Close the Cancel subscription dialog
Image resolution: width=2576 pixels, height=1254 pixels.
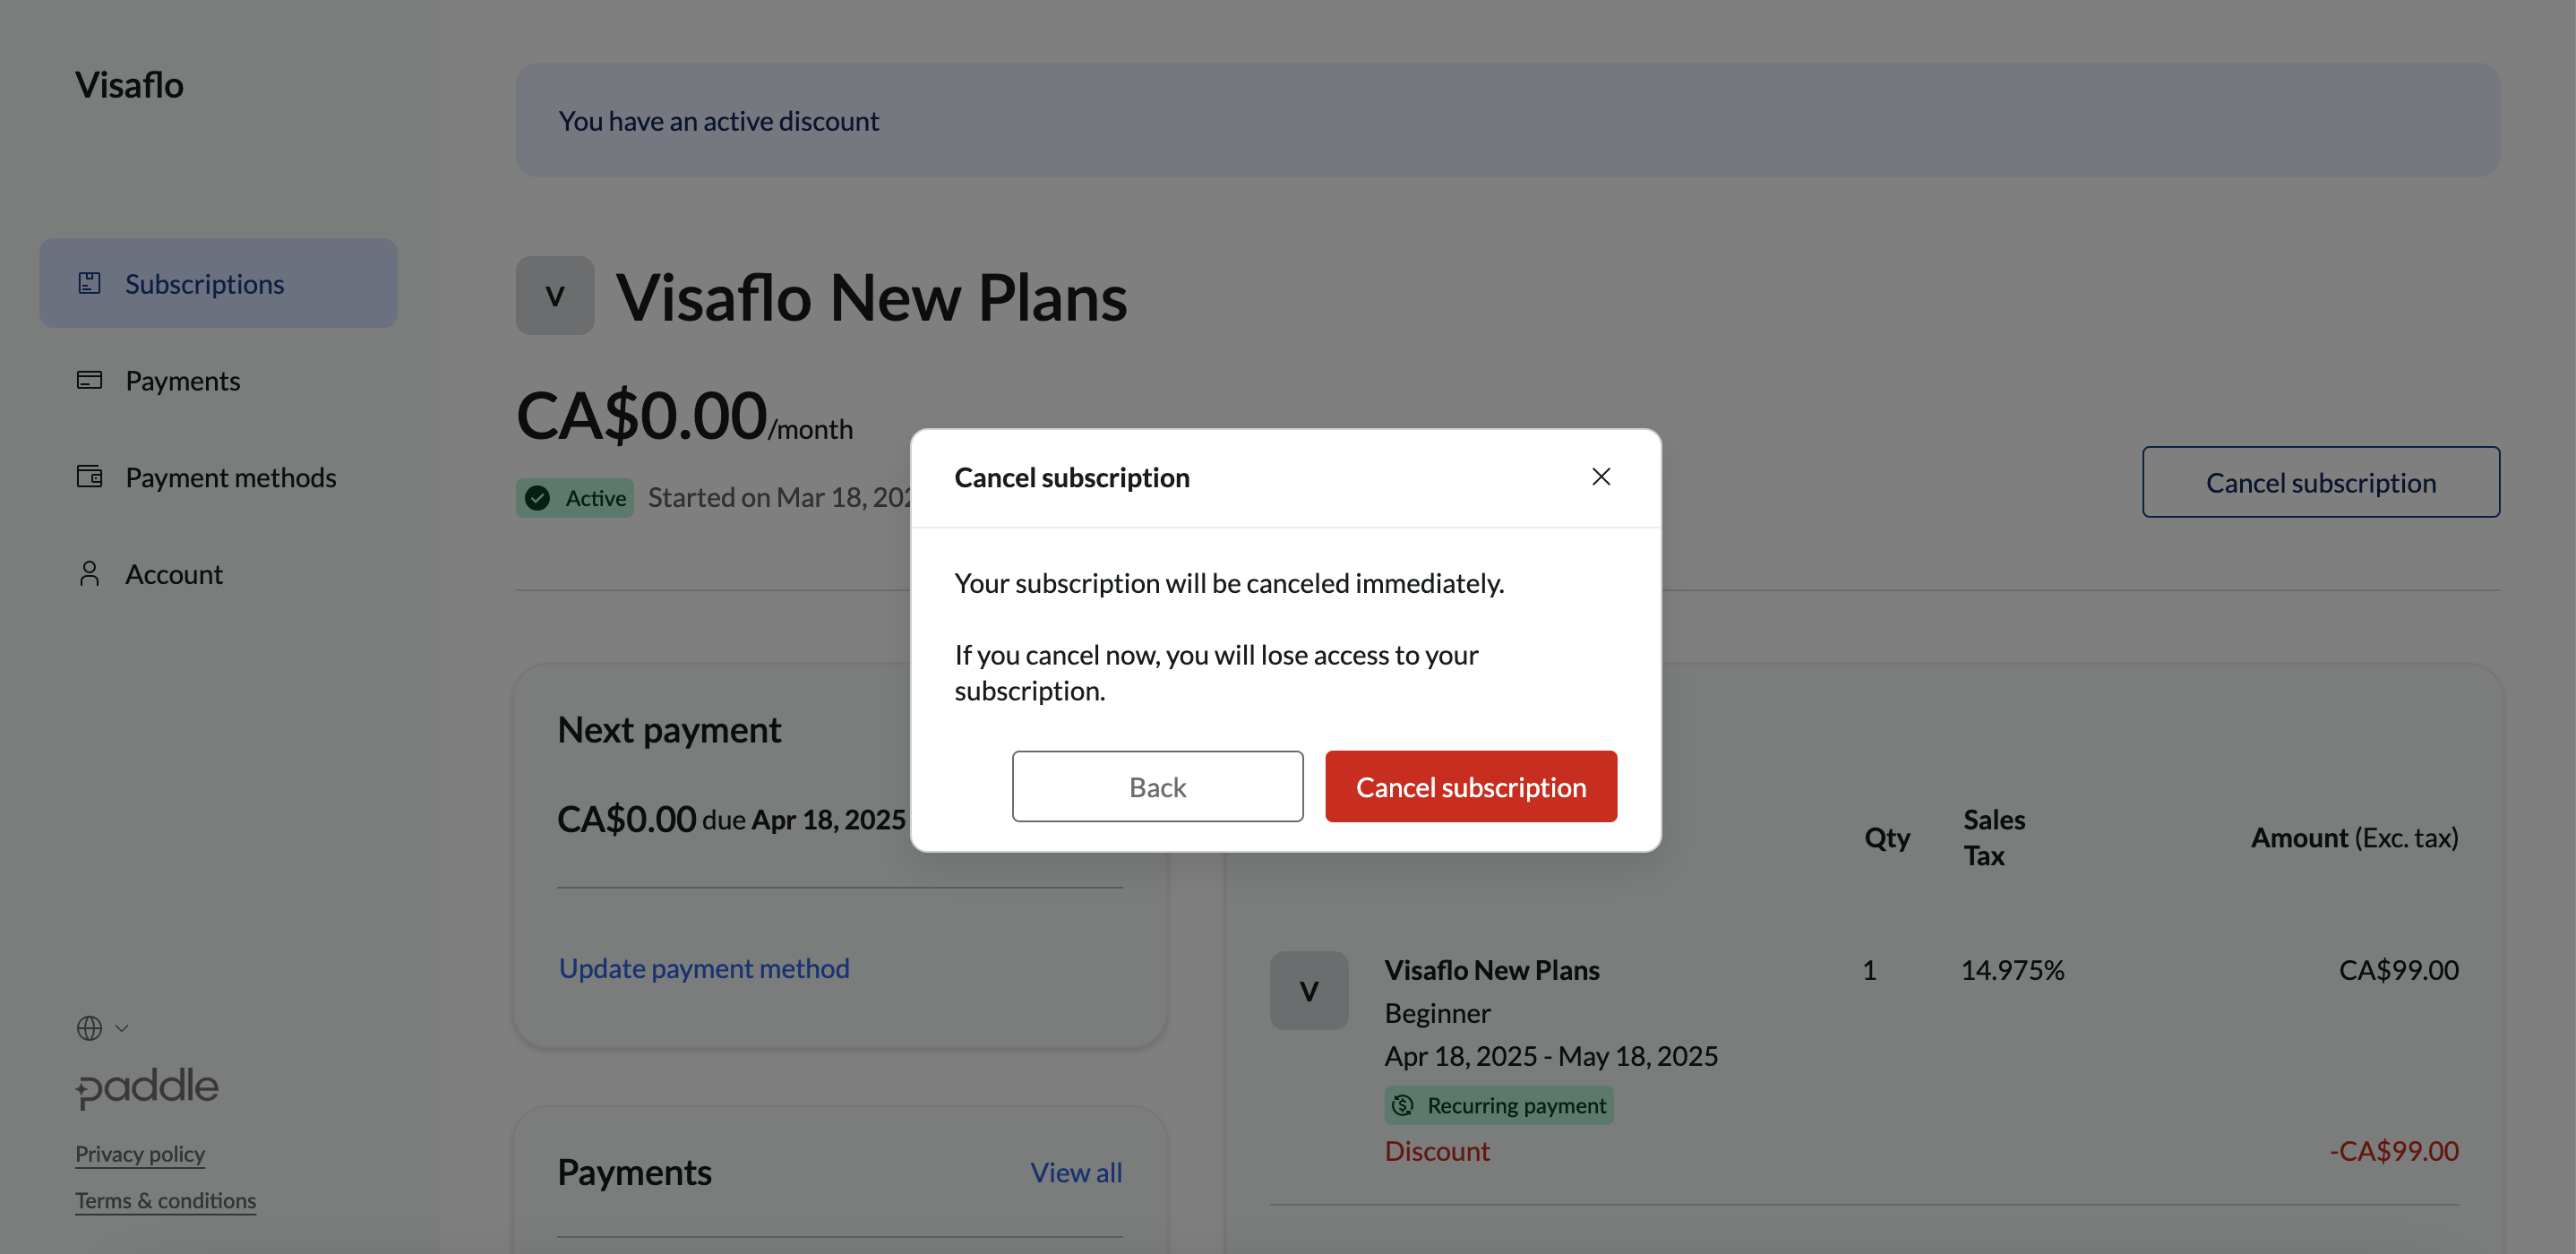point(1601,477)
